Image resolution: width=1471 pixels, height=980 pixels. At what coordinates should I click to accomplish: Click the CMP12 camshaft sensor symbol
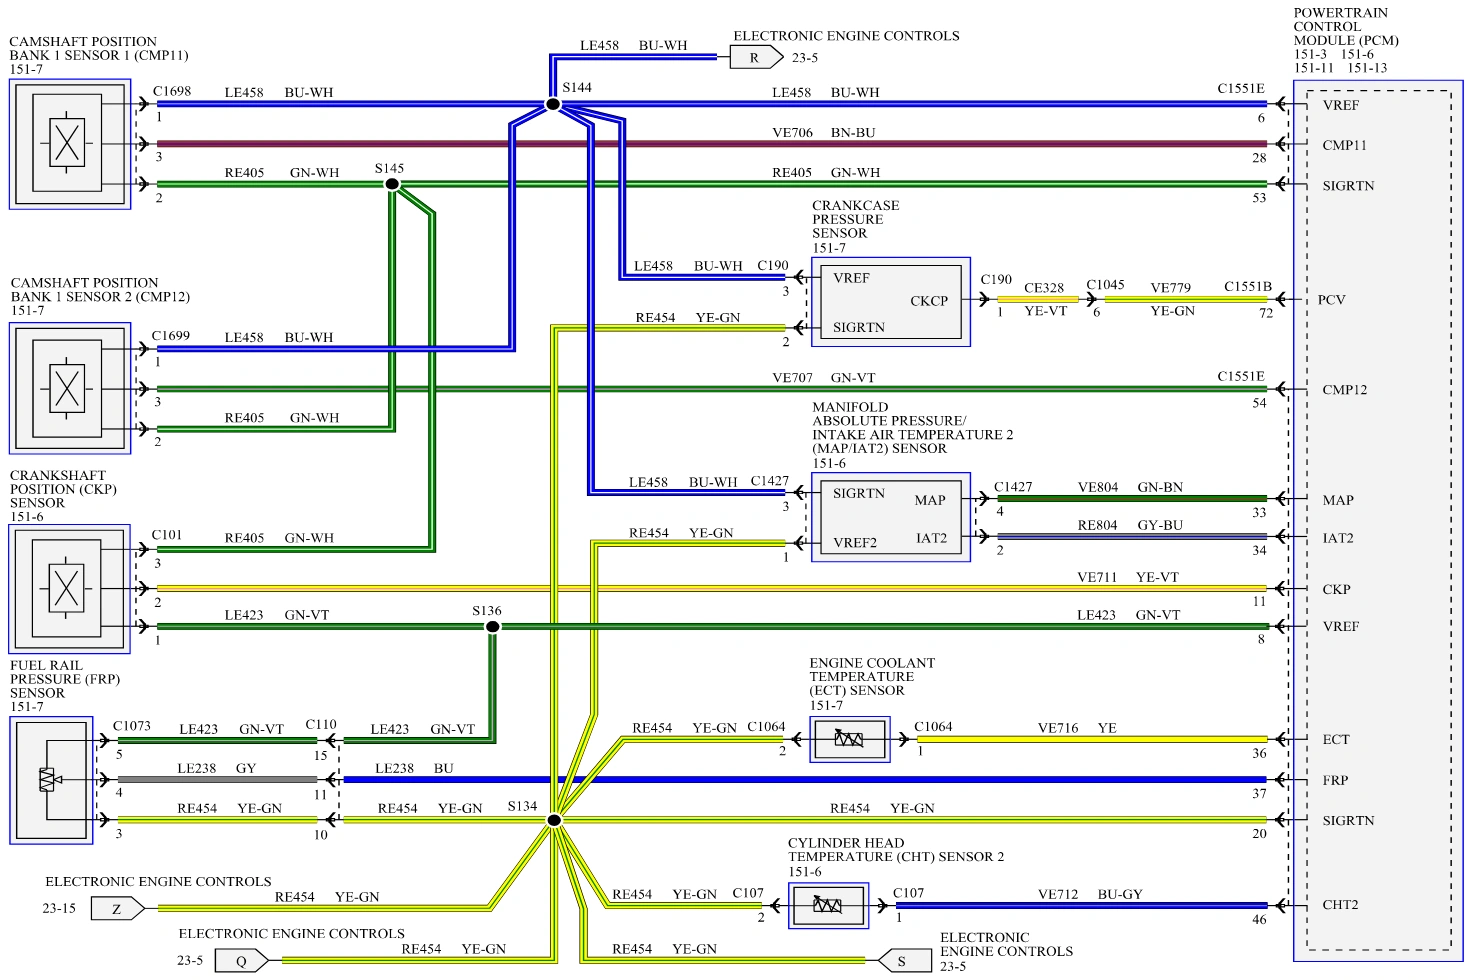[70, 388]
